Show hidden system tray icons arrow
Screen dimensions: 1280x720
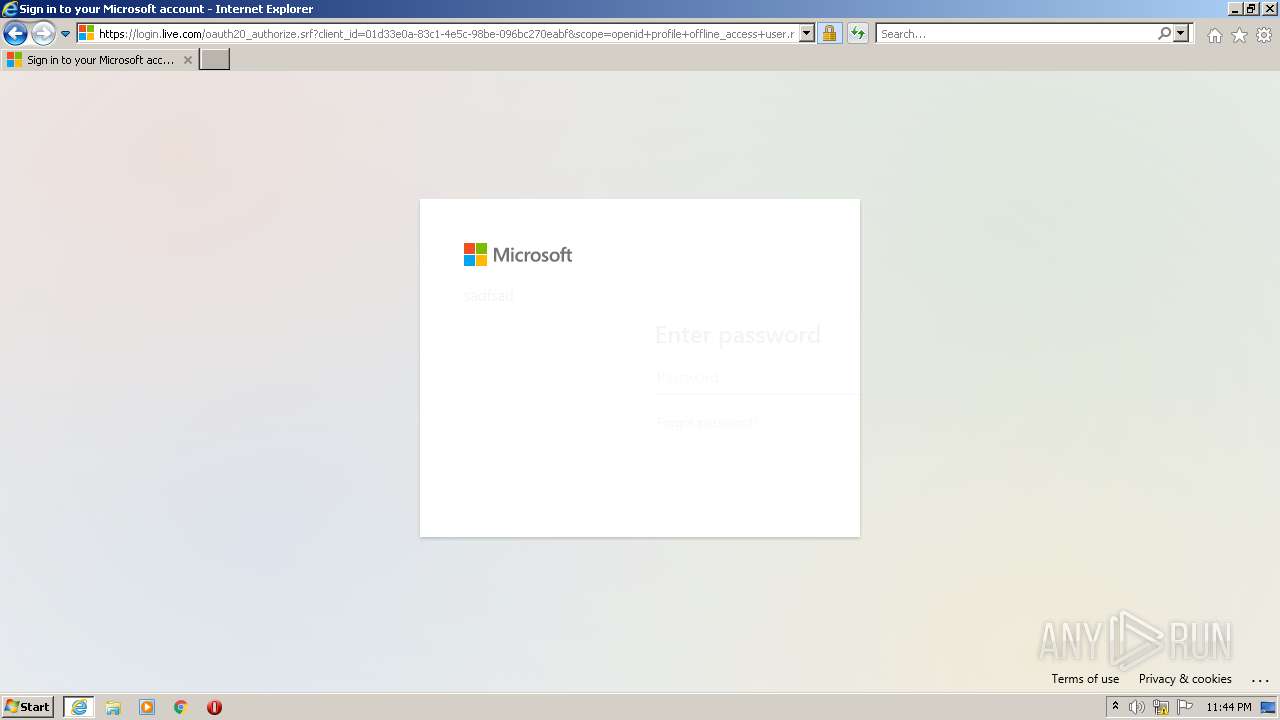(1115, 707)
